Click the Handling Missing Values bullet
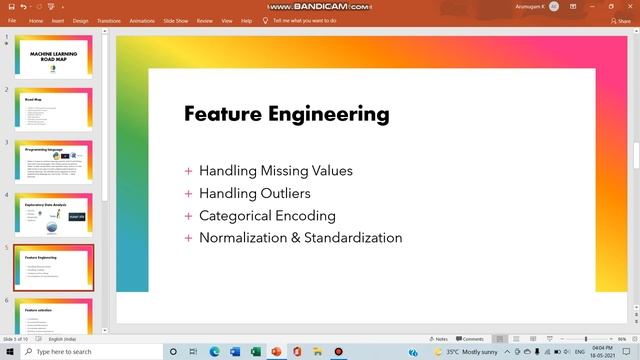Screen dimensions: 640x360 click(276, 171)
